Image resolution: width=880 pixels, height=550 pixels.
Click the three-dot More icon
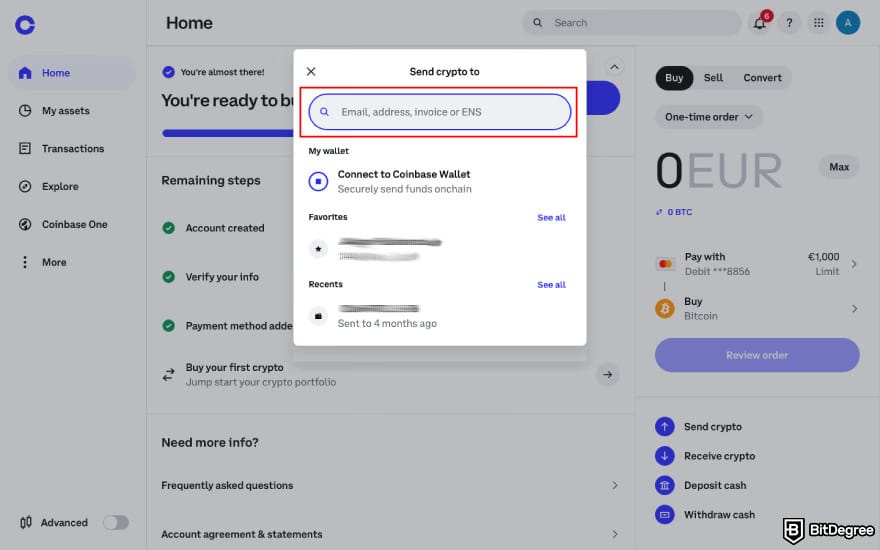tap(25, 262)
